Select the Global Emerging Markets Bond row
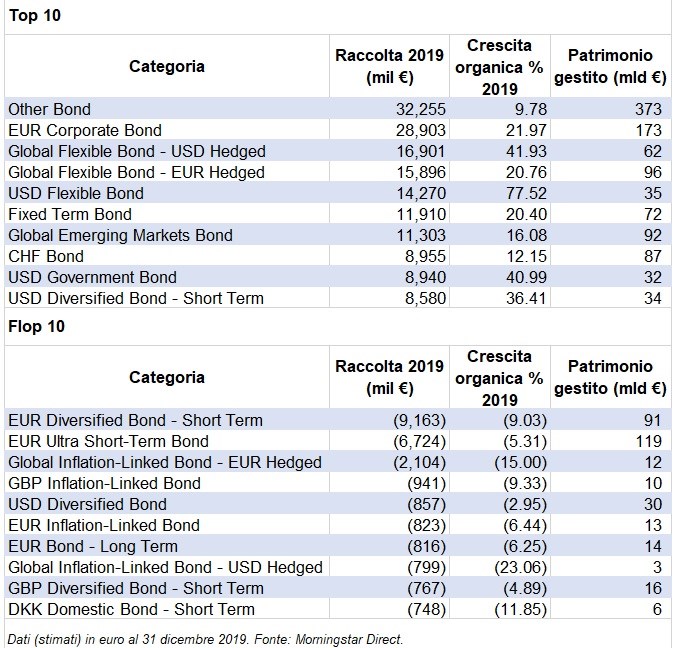Viewport: 674px width, 648px height. 120,235
